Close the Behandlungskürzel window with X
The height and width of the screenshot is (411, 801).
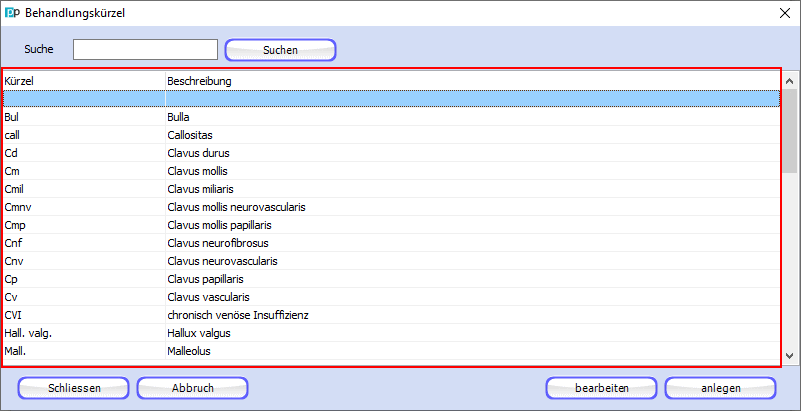point(784,13)
